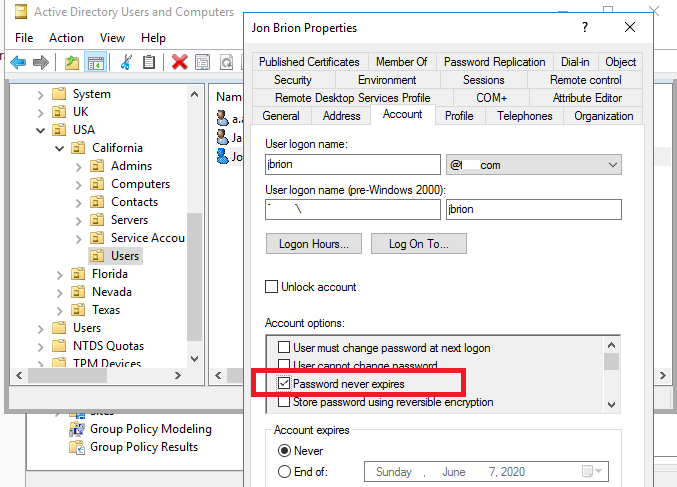
Task: Click the Logon Hours button
Action: click(314, 244)
